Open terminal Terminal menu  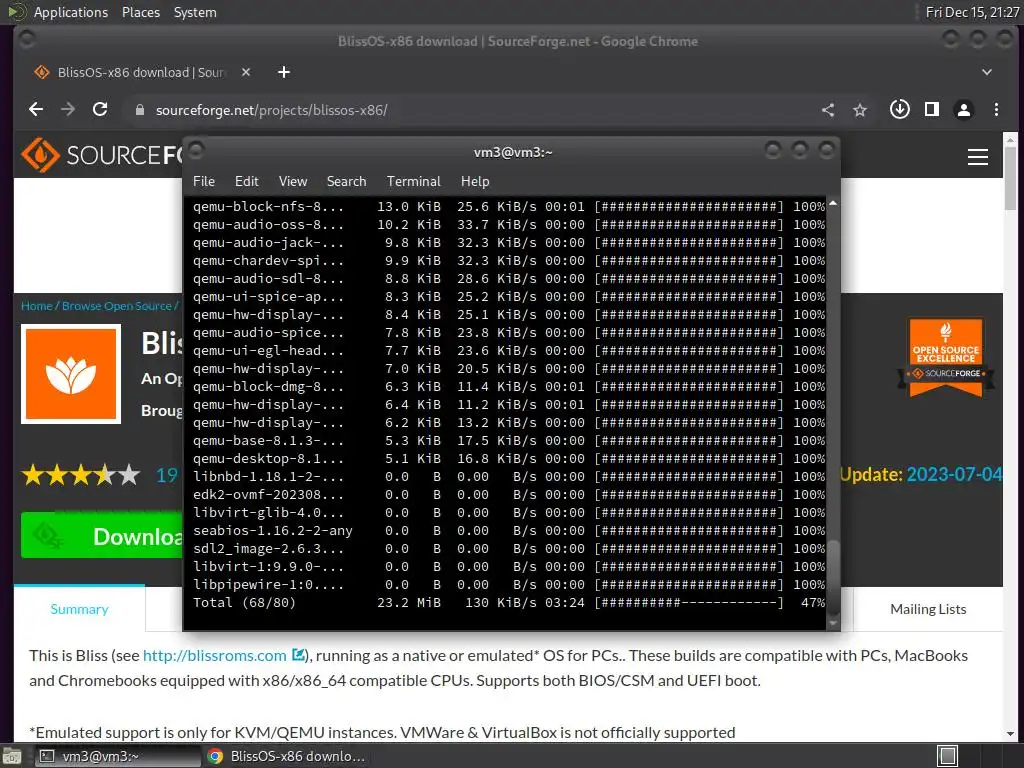(x=413, y=182)
